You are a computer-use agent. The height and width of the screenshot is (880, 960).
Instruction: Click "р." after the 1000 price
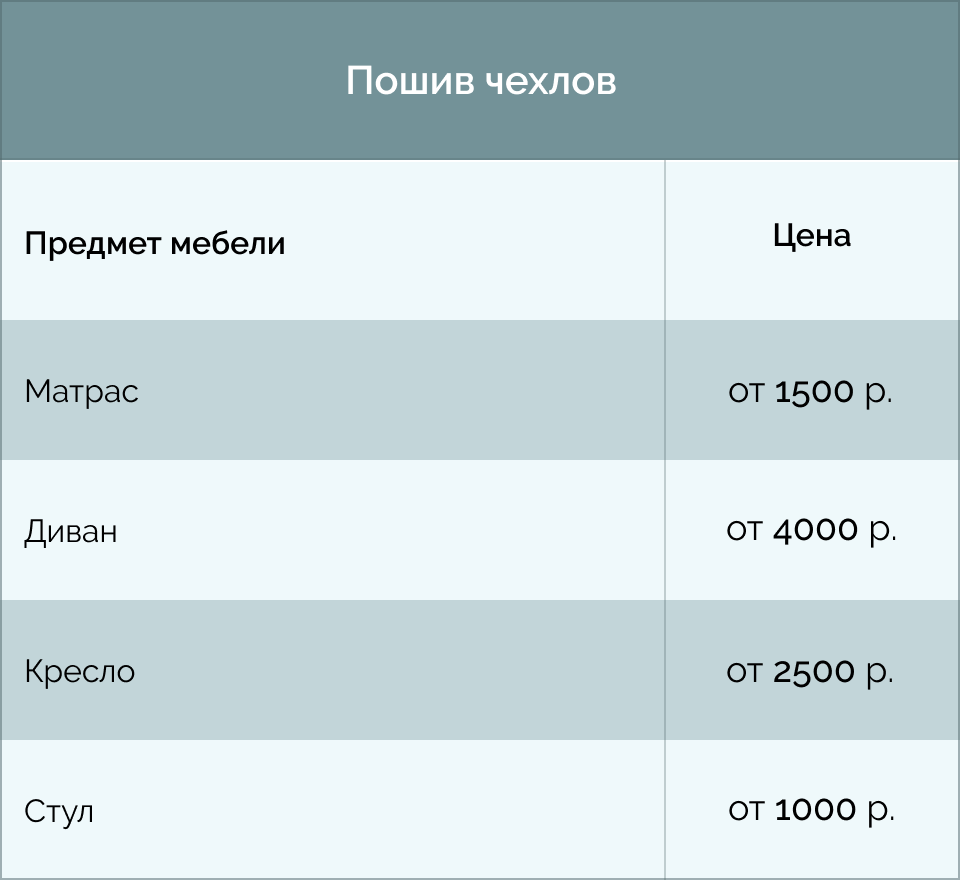coord(879,810)
